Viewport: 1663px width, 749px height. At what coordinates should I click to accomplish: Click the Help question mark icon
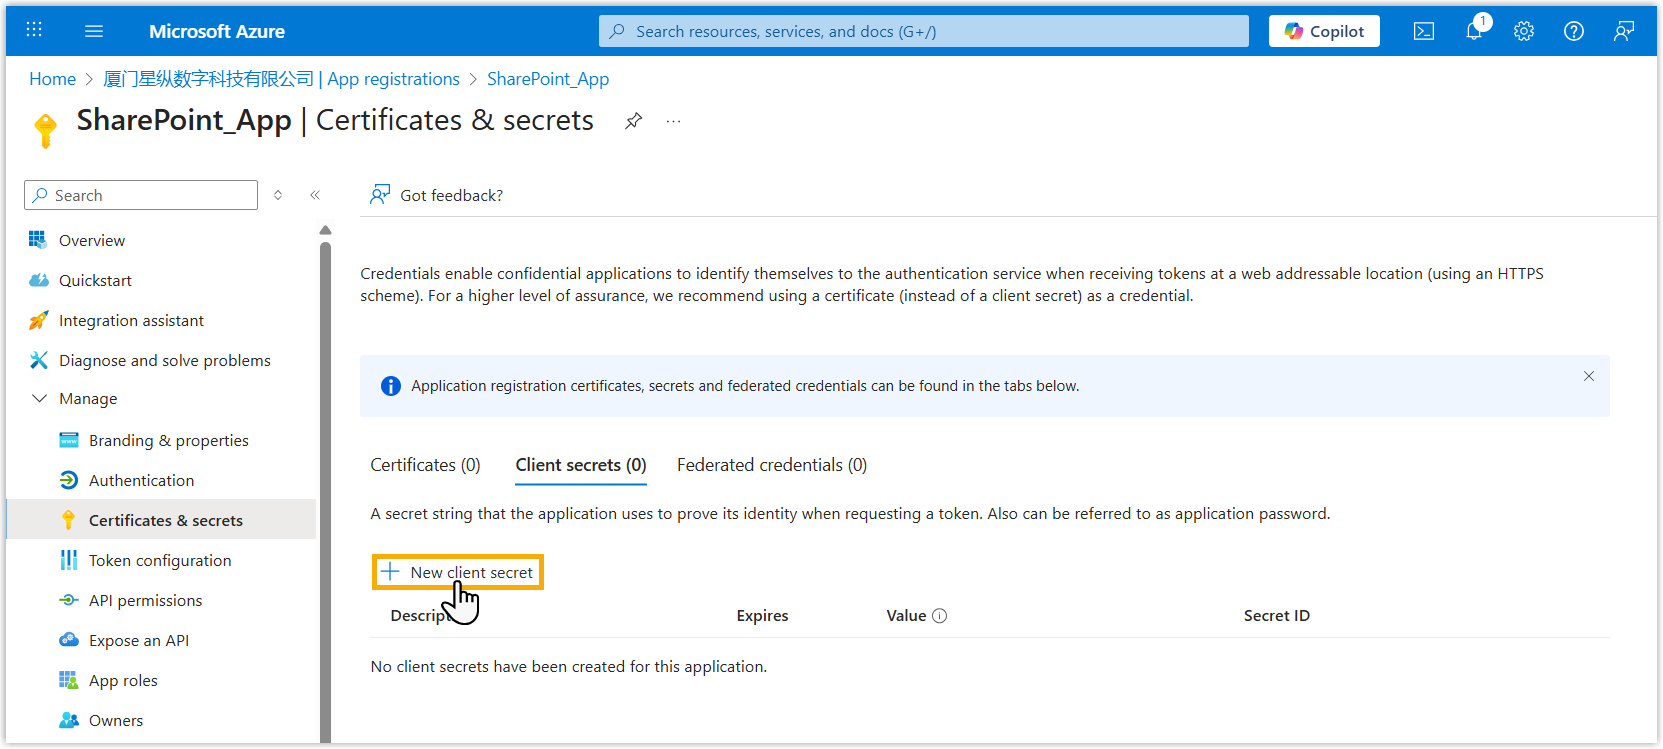point(1573,32)
